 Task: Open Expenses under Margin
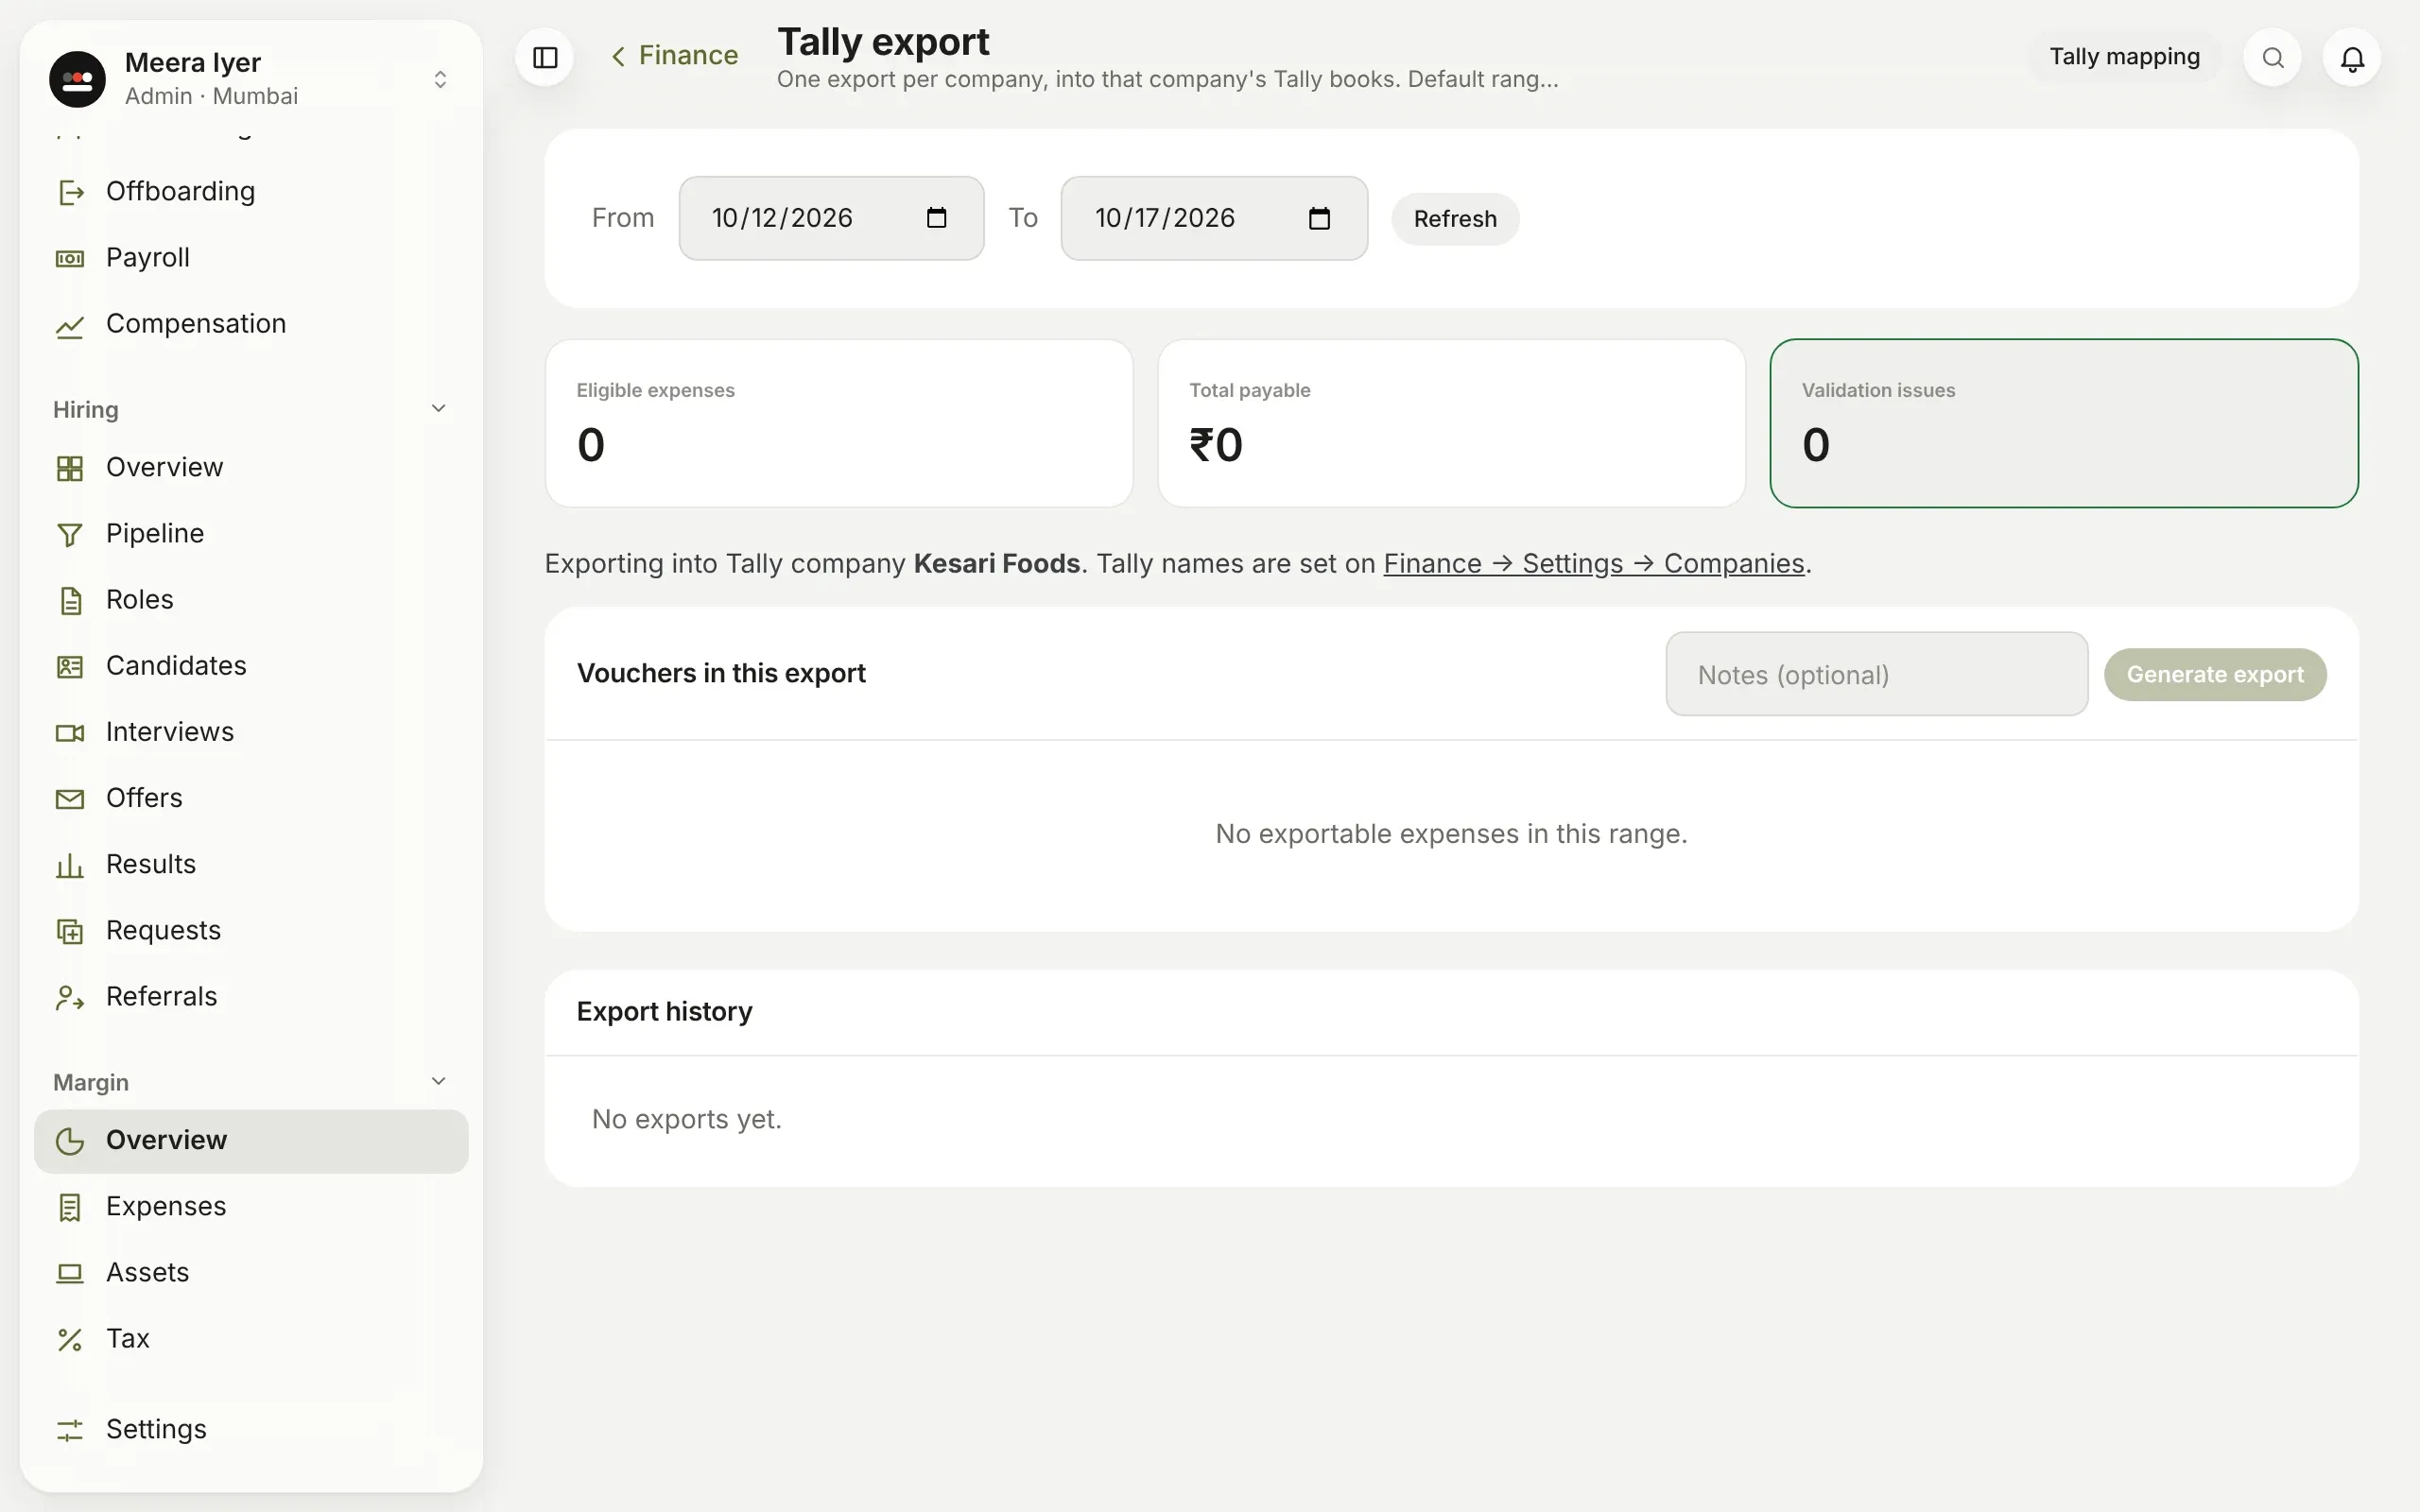click(x=251, y=1206)
